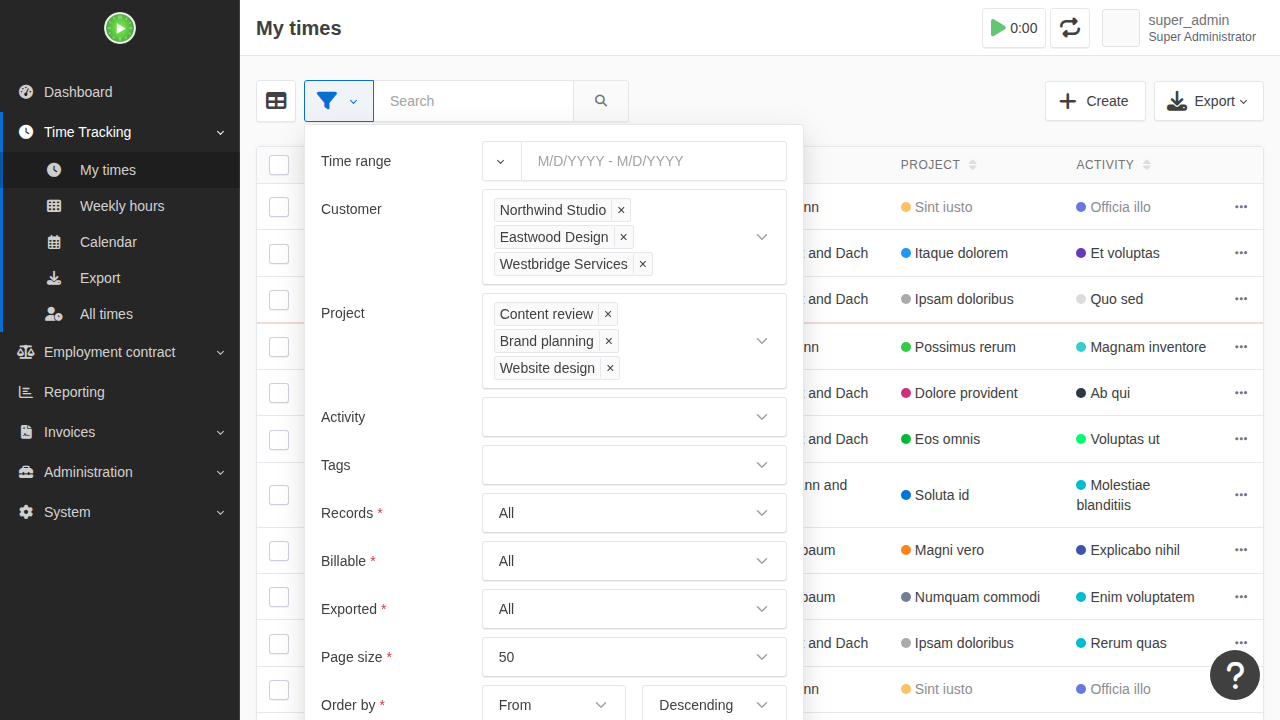Click the Kimai logo icon
This screenshot has width=1280, height=720.
click(120, 28)
